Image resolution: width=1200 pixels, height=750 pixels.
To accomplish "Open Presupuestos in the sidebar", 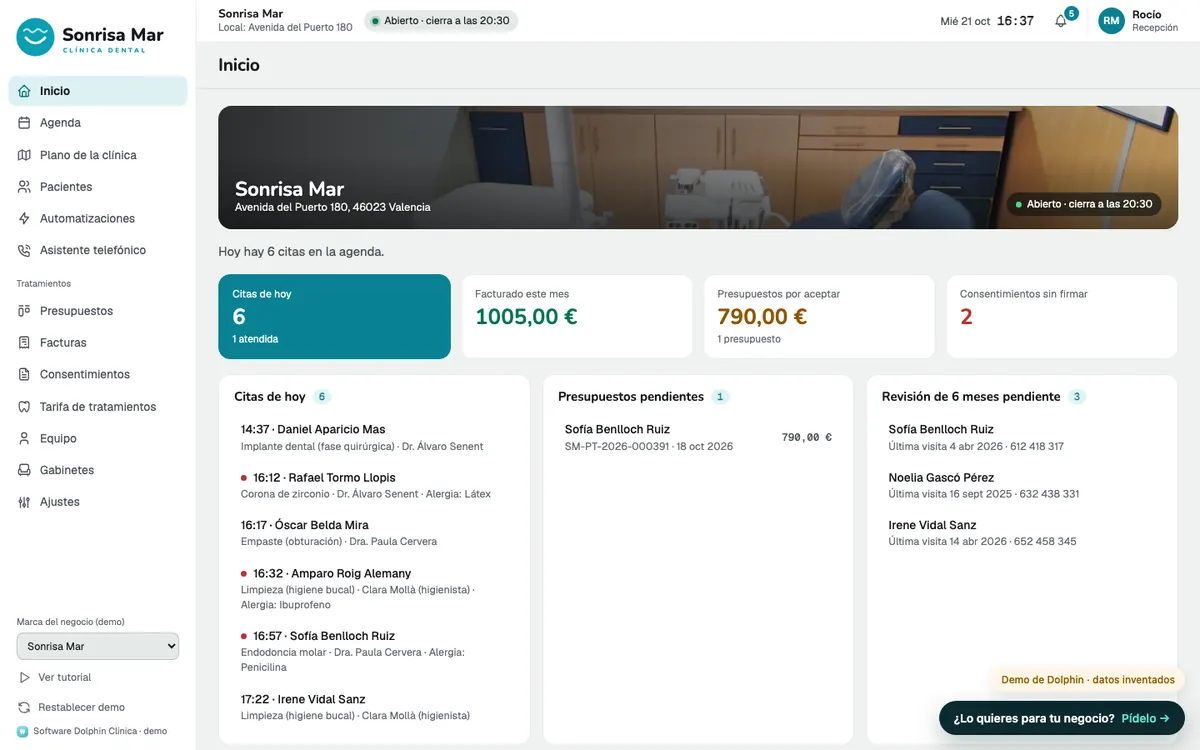I will (98, 311).
